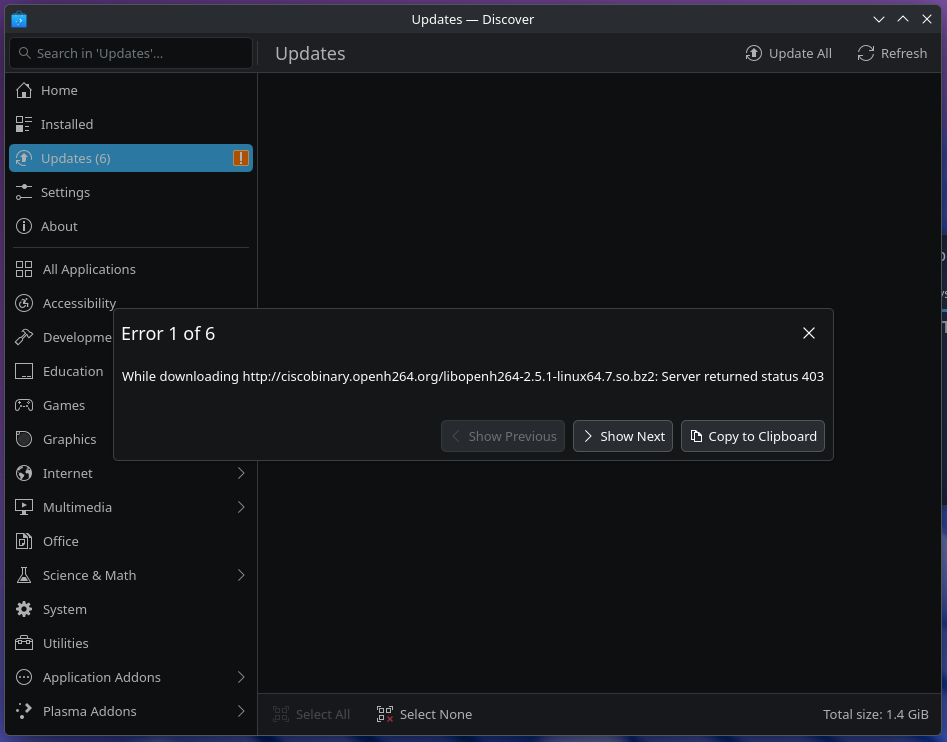
Task: Select the Games category icon
Action: (24, 405)
